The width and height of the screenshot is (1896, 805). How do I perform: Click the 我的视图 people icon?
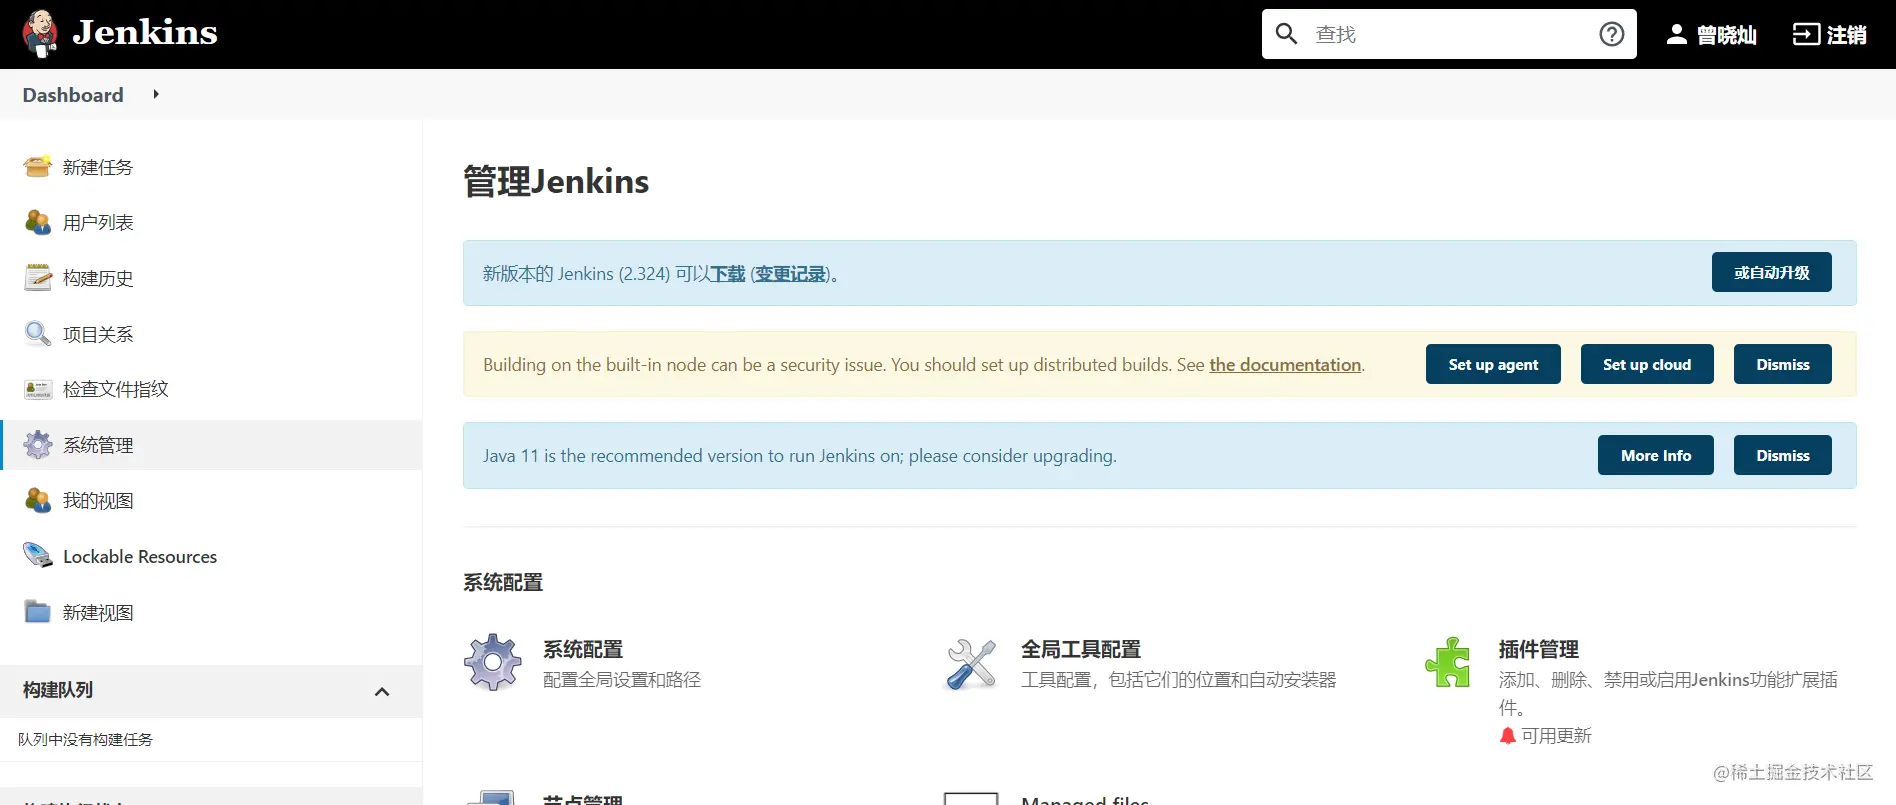(38, 500)
